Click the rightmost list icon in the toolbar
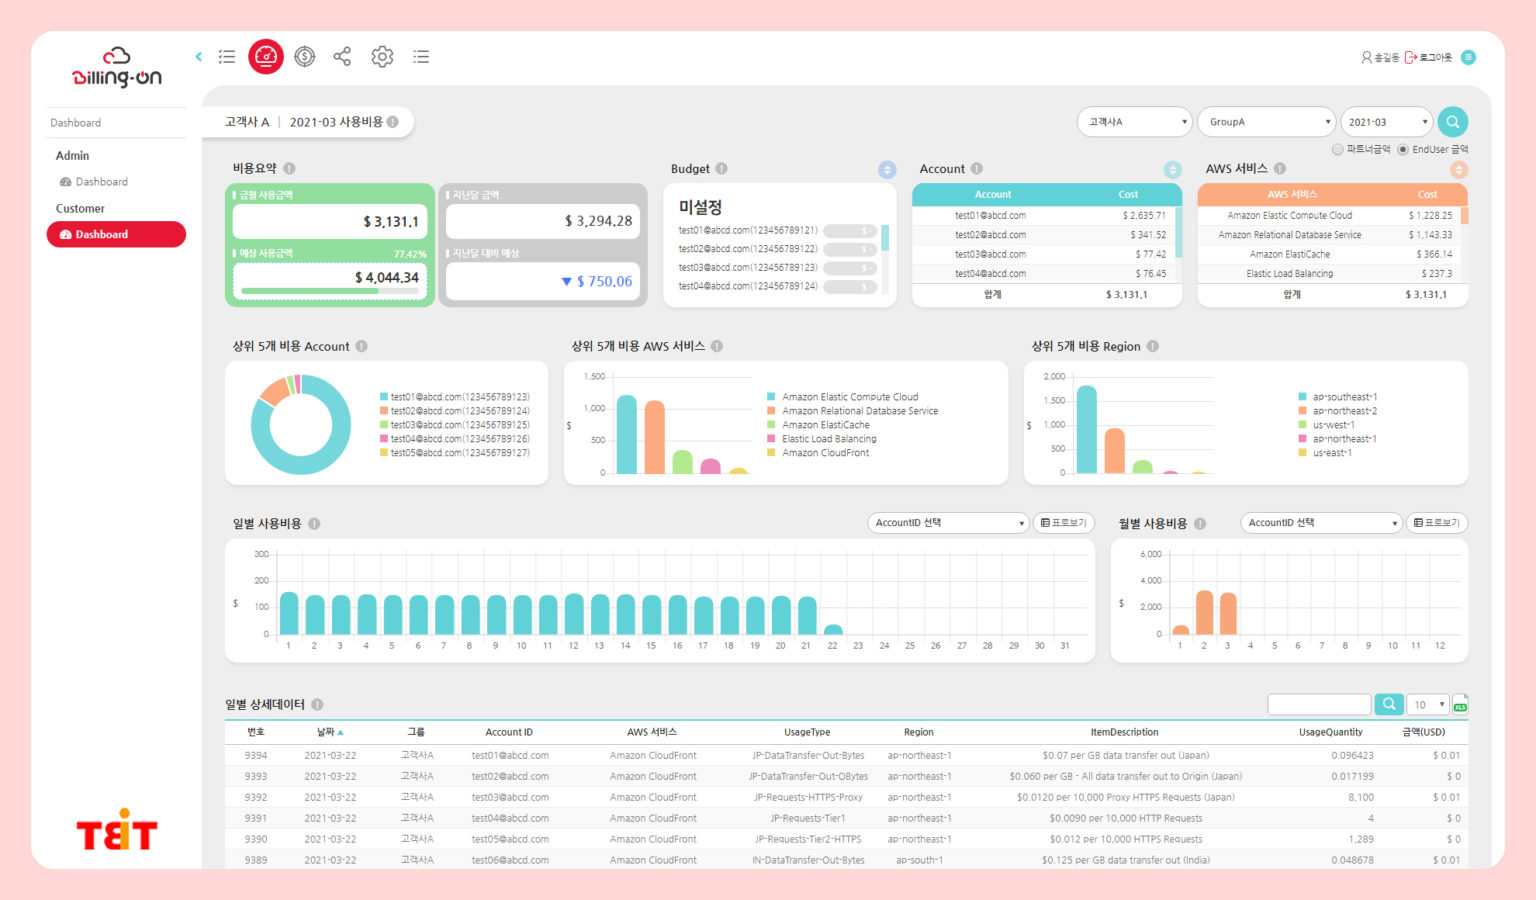Screen dimensions: 1536x900 click(421, 56)
